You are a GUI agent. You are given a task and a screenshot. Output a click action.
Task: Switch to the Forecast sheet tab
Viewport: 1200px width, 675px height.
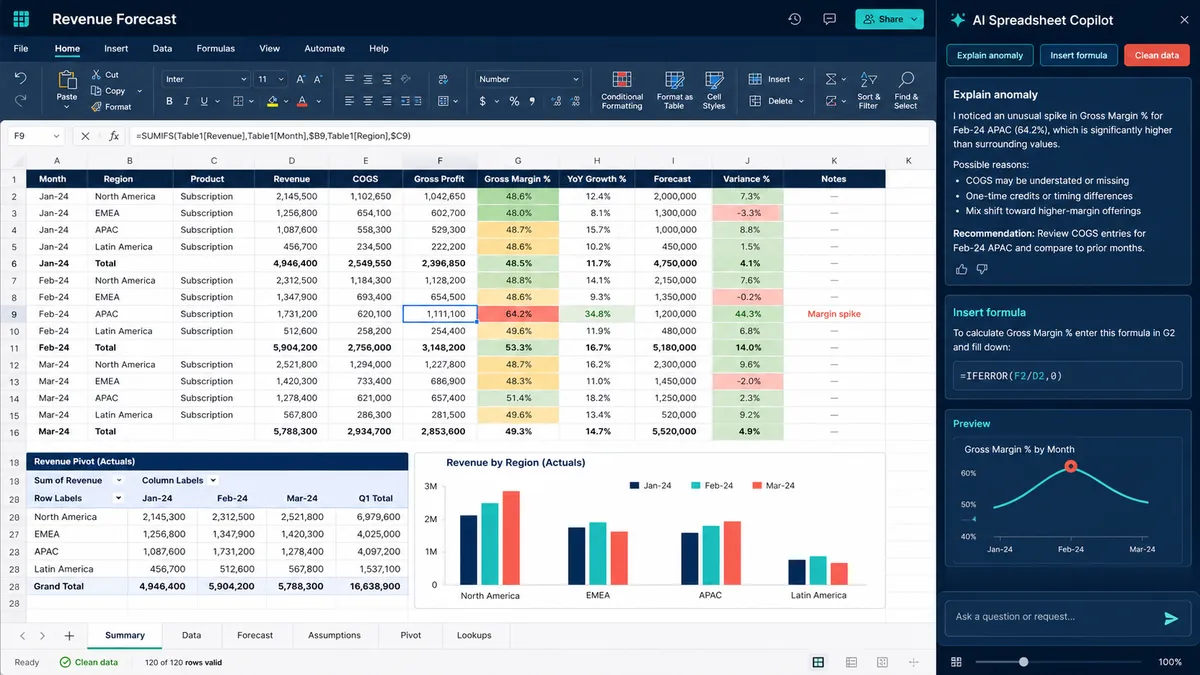click(x=255, y=635)
